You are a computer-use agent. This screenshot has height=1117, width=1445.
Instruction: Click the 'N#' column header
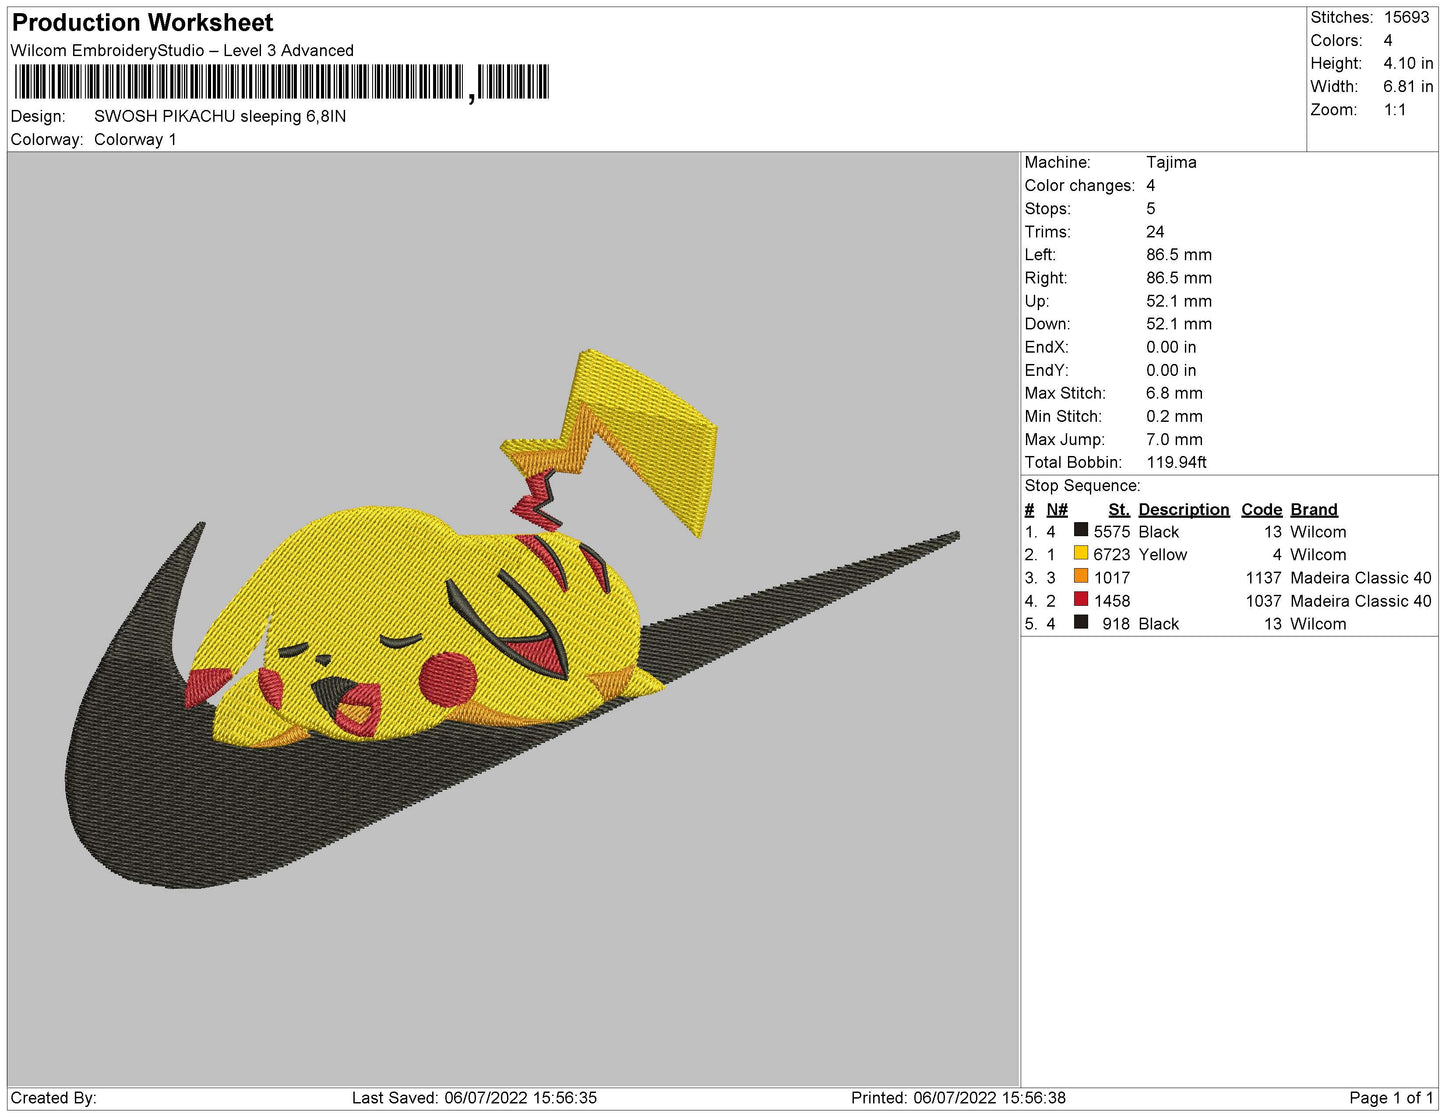coord(1057,509)
